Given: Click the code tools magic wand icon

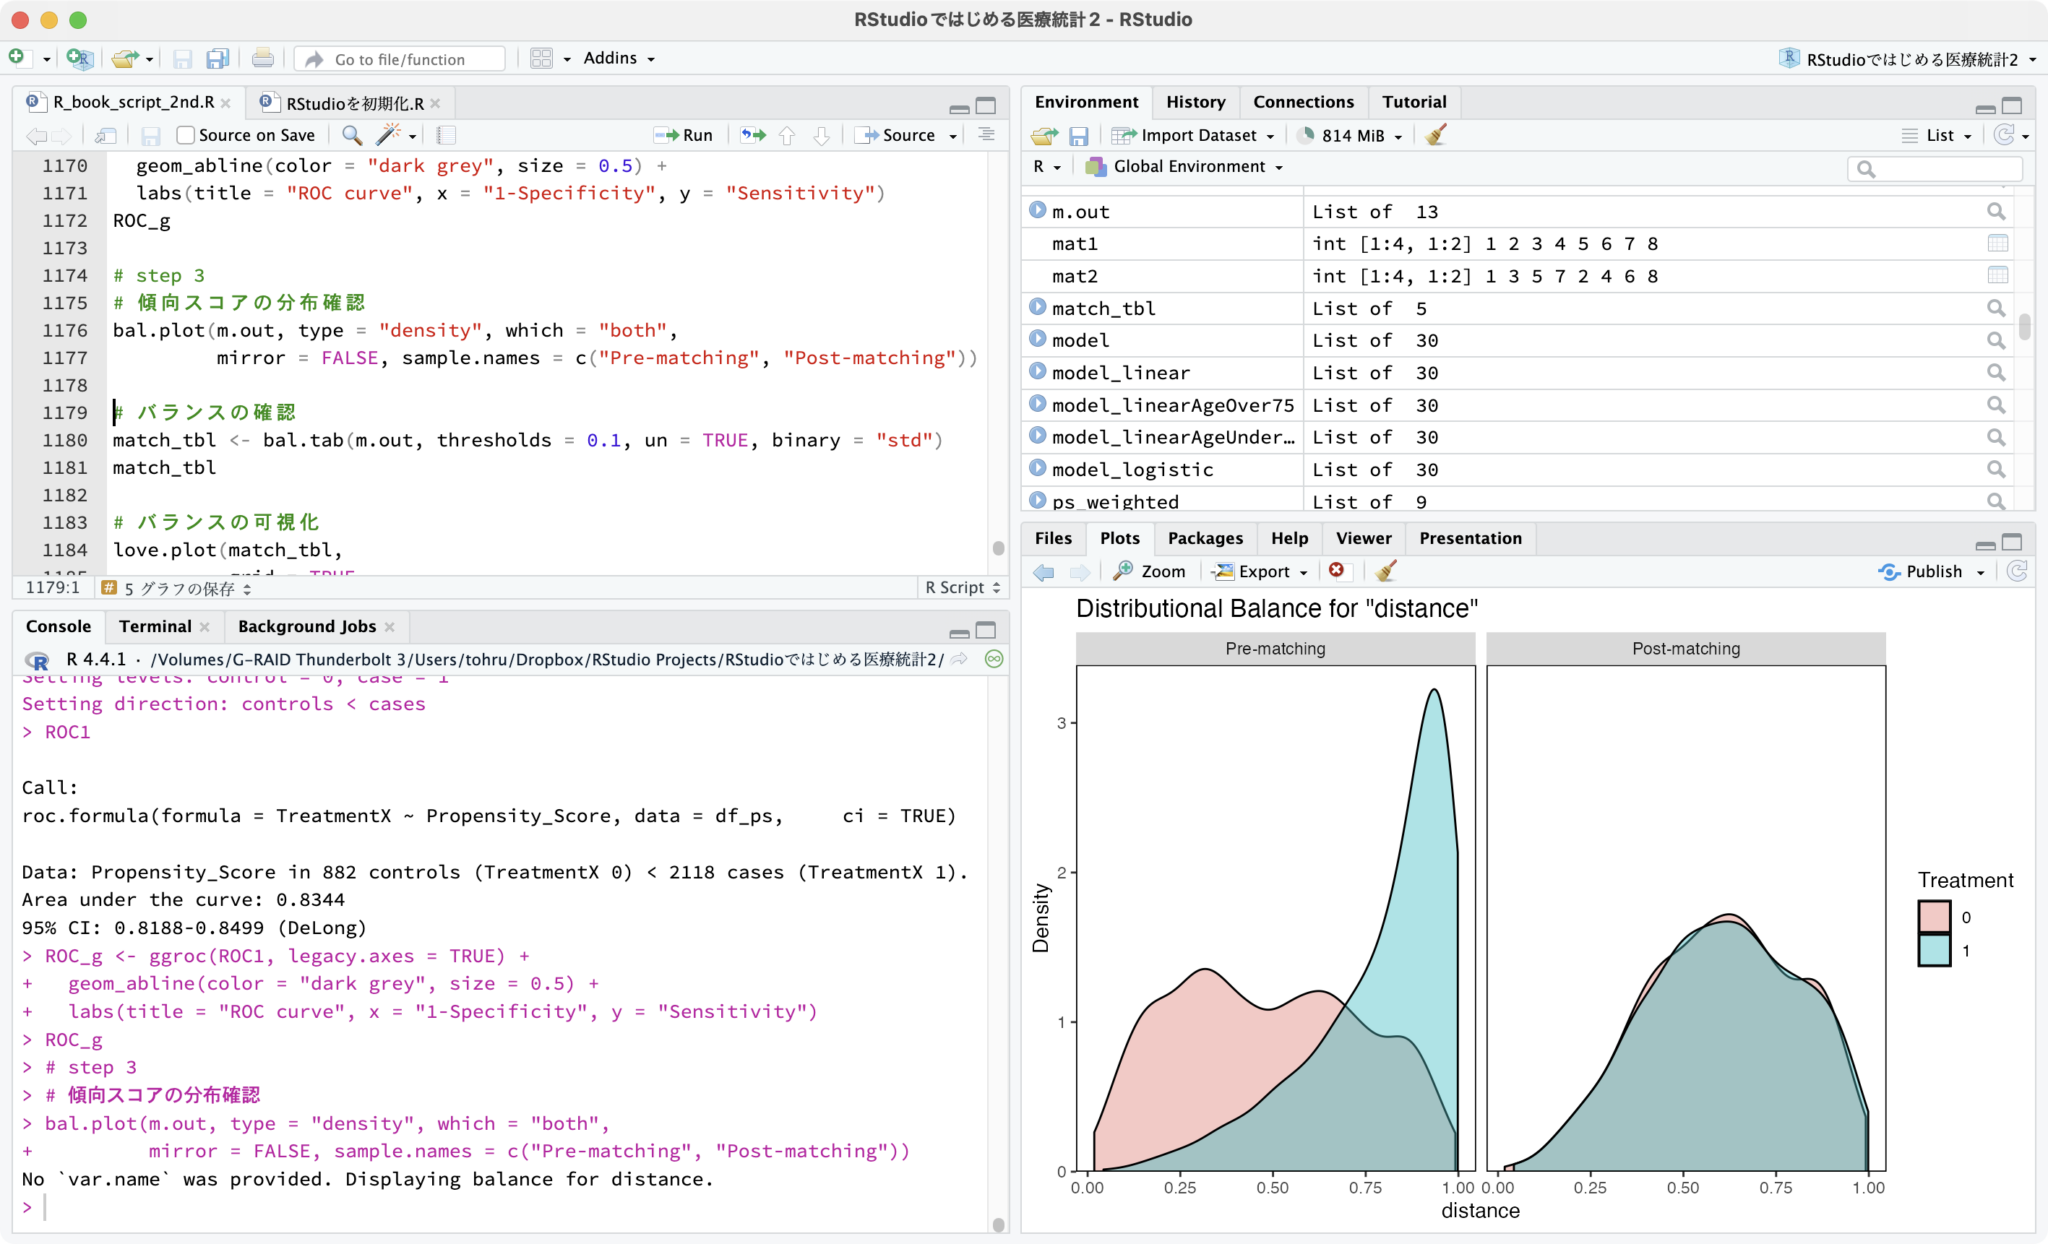Looking at the screenshot, I should 389,135.
